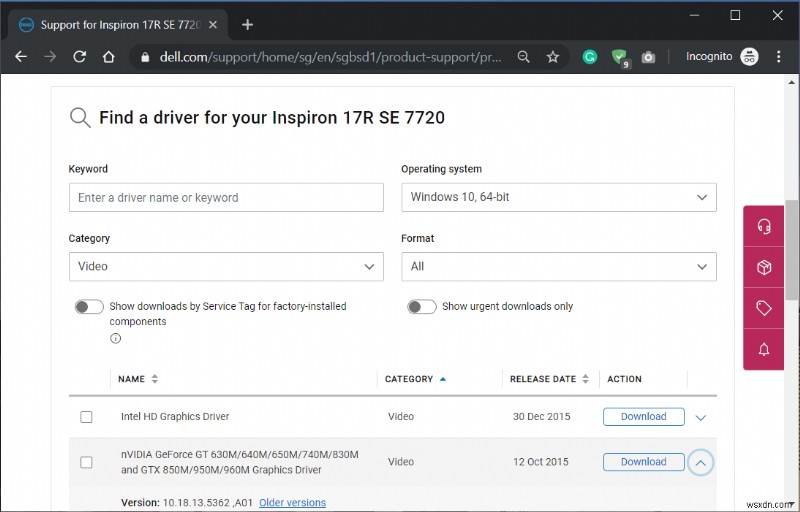Bookmark this page with the star icon
Screen dimensions: 800x512
click(552, 57)
